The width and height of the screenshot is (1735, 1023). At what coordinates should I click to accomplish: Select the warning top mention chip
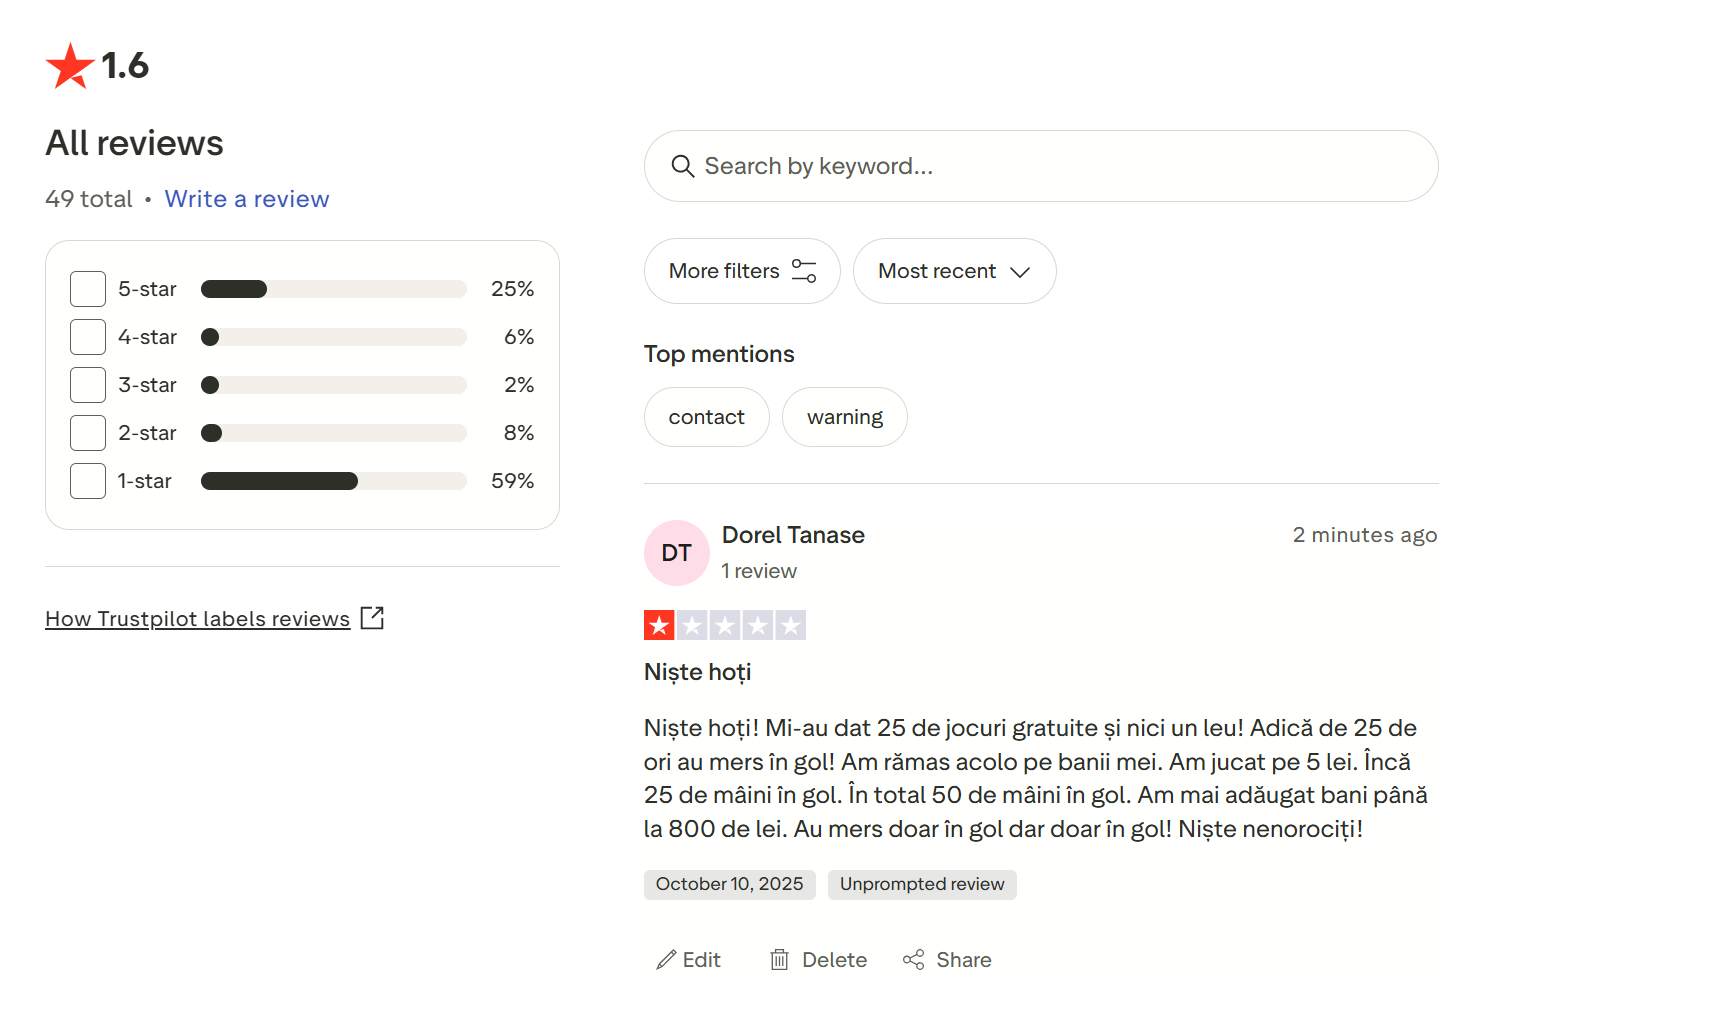point(844,417)
